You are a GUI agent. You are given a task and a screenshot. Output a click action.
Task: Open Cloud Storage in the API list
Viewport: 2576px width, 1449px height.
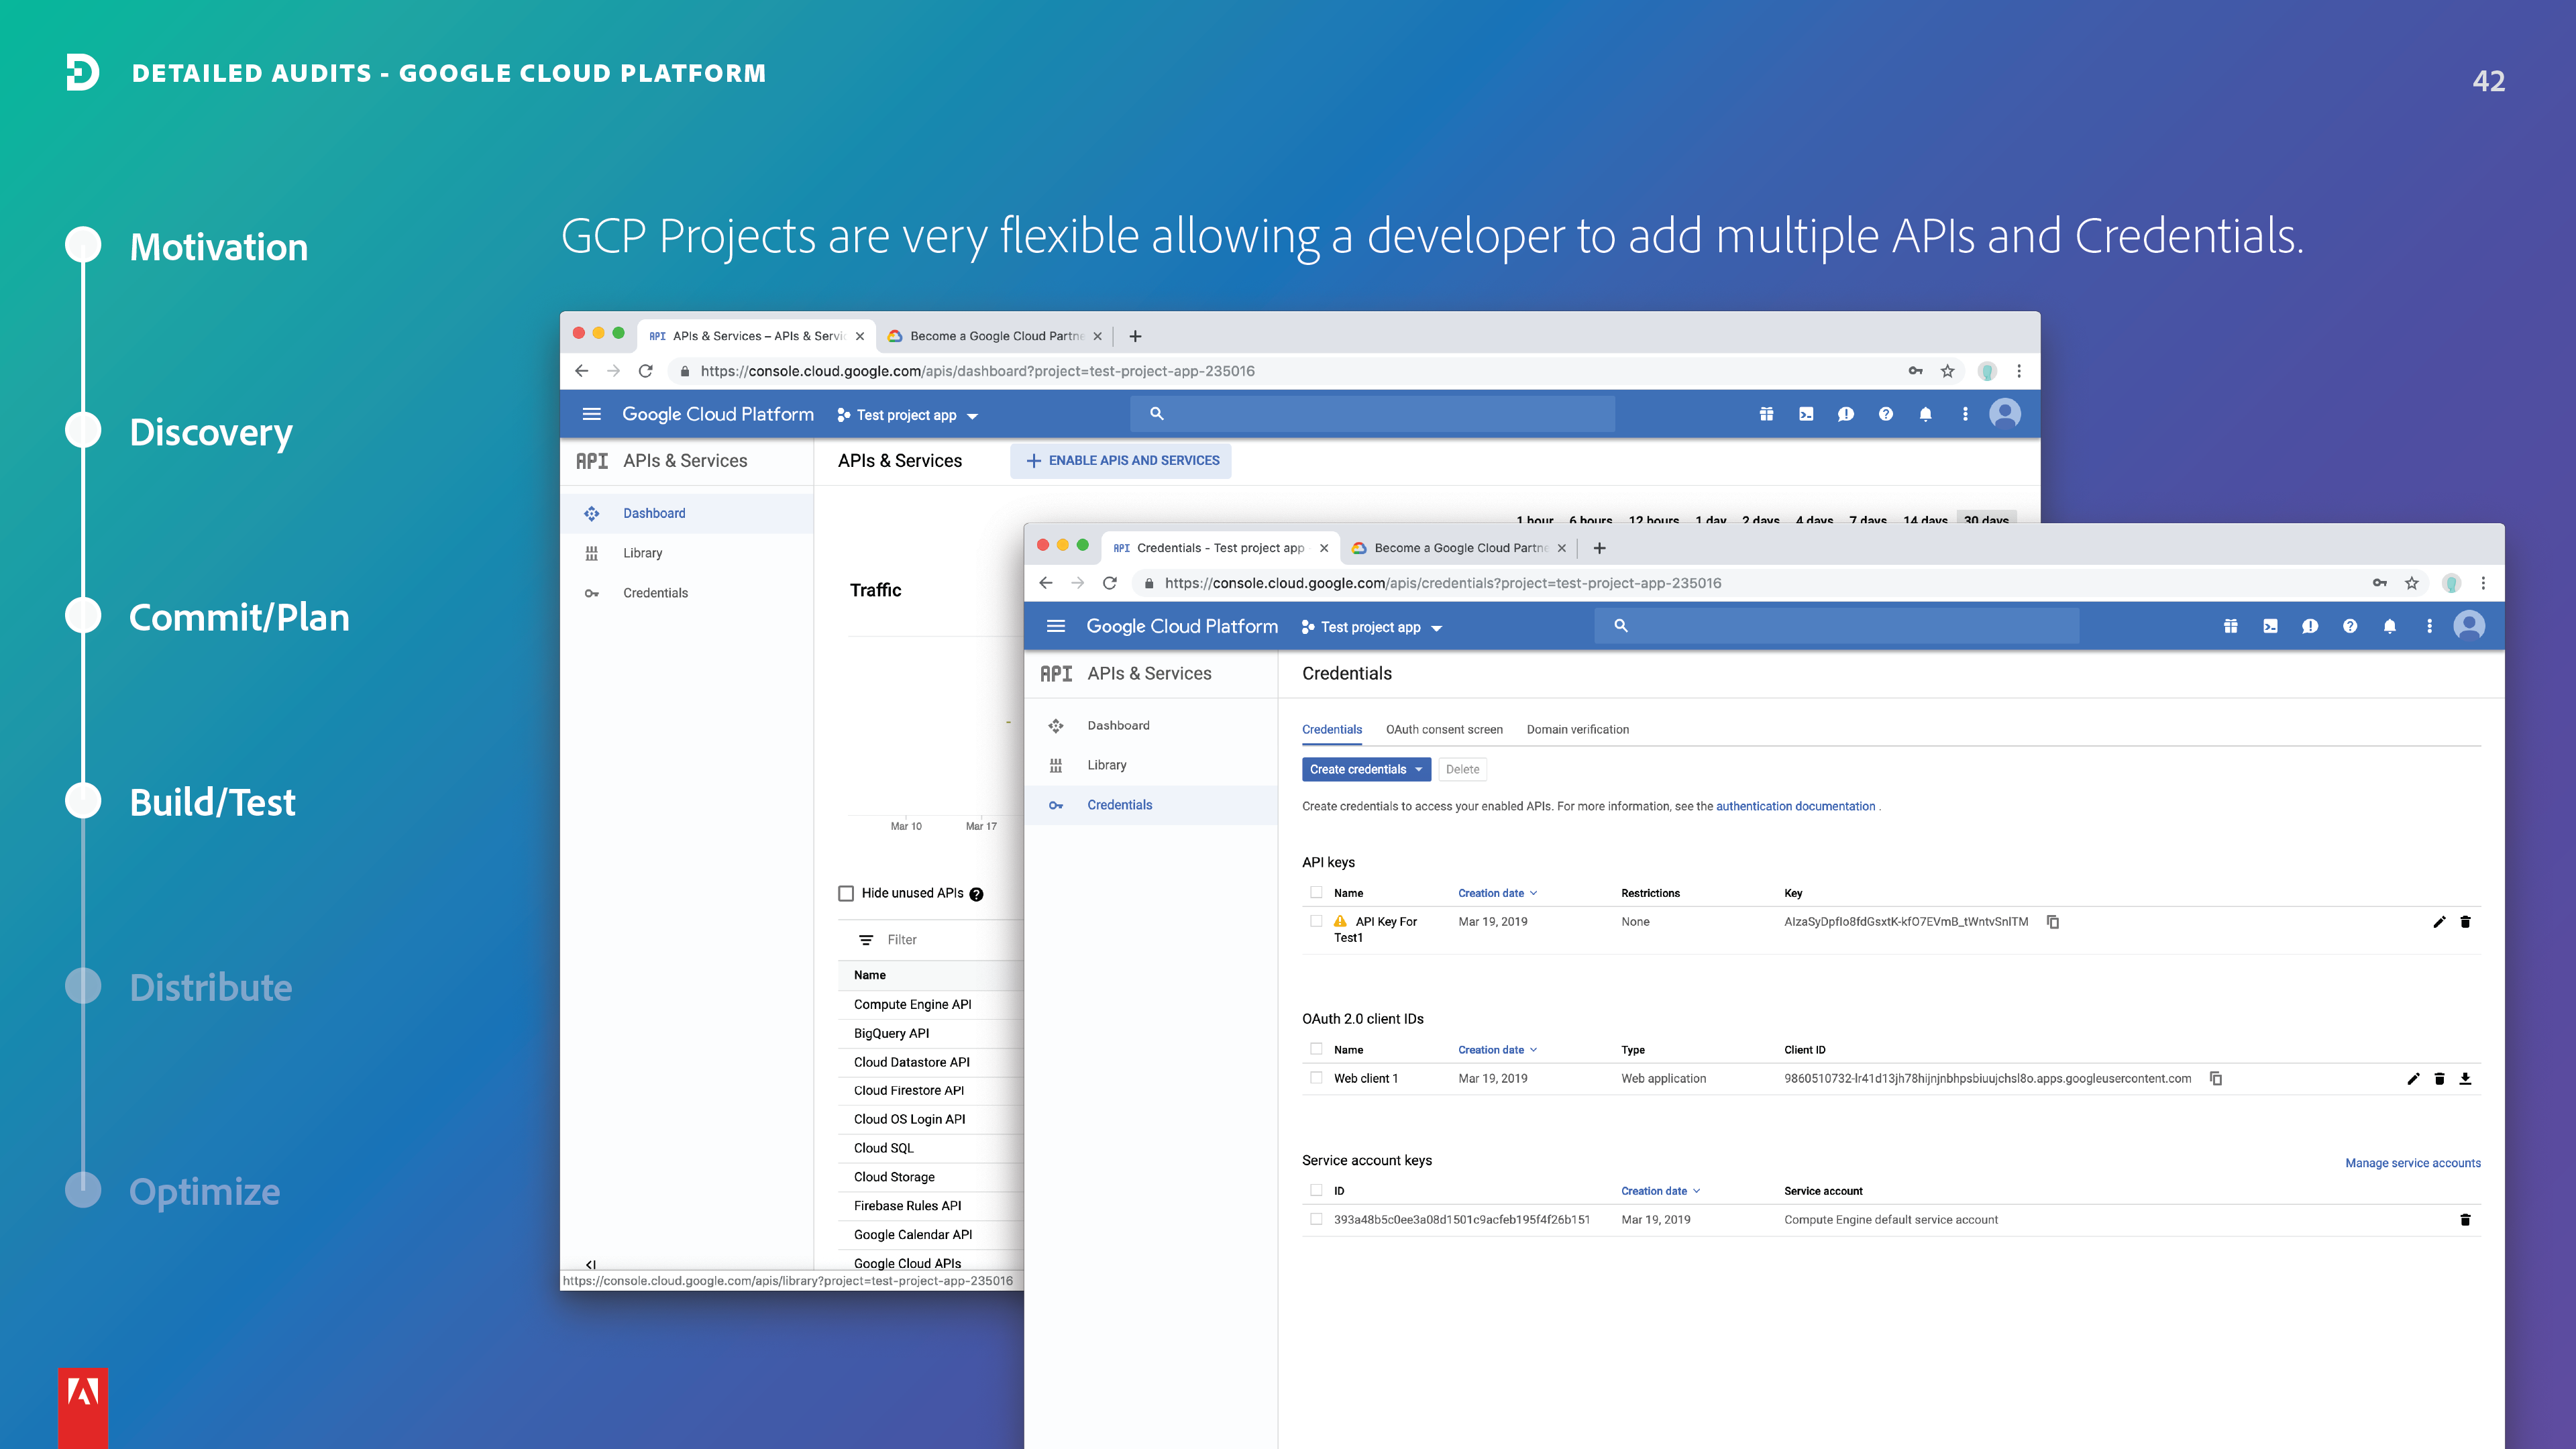pos(894,1177)
